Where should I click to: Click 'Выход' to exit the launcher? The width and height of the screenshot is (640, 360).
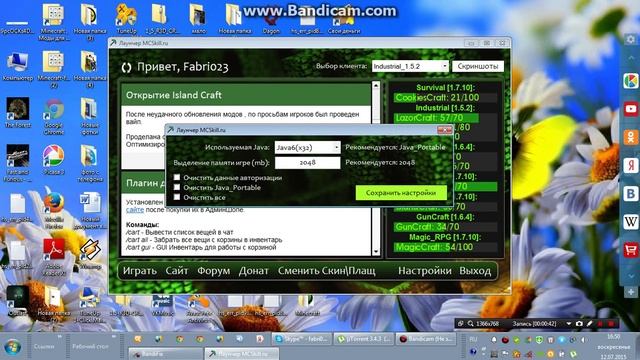pyautogui.click(x=475, y=271)
